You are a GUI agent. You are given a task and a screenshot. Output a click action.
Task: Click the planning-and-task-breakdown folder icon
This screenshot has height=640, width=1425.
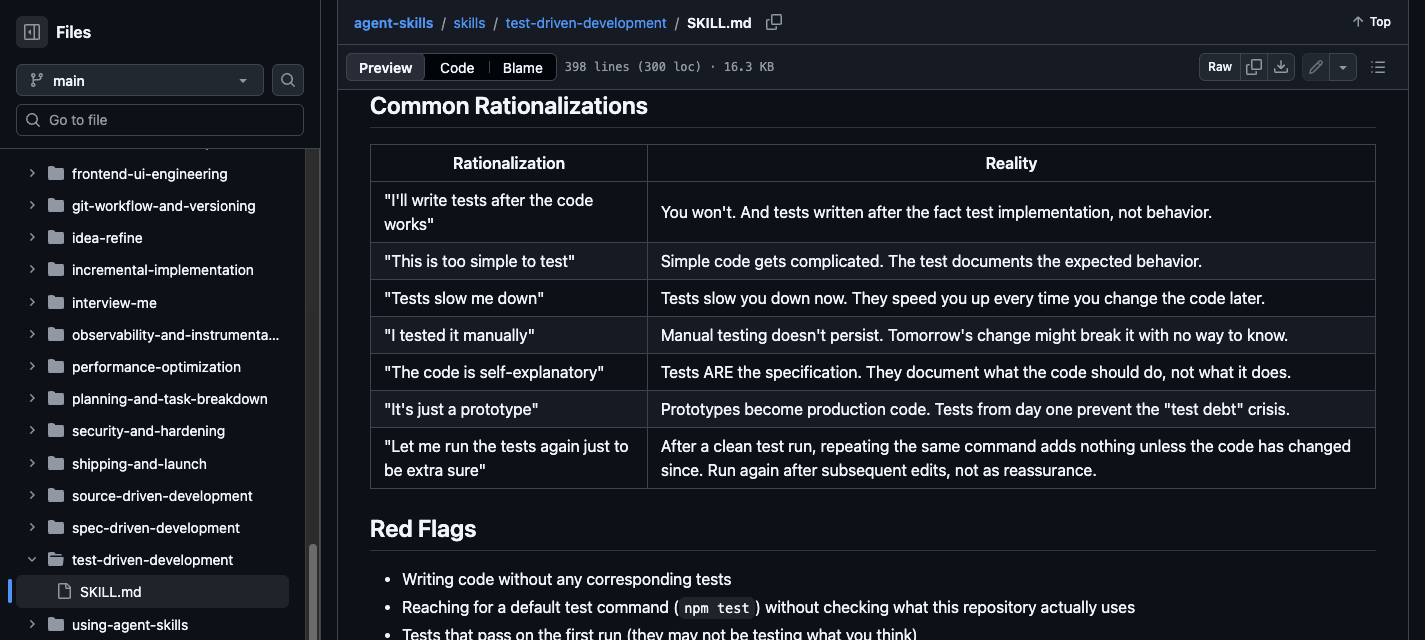[x=55, y=399]
